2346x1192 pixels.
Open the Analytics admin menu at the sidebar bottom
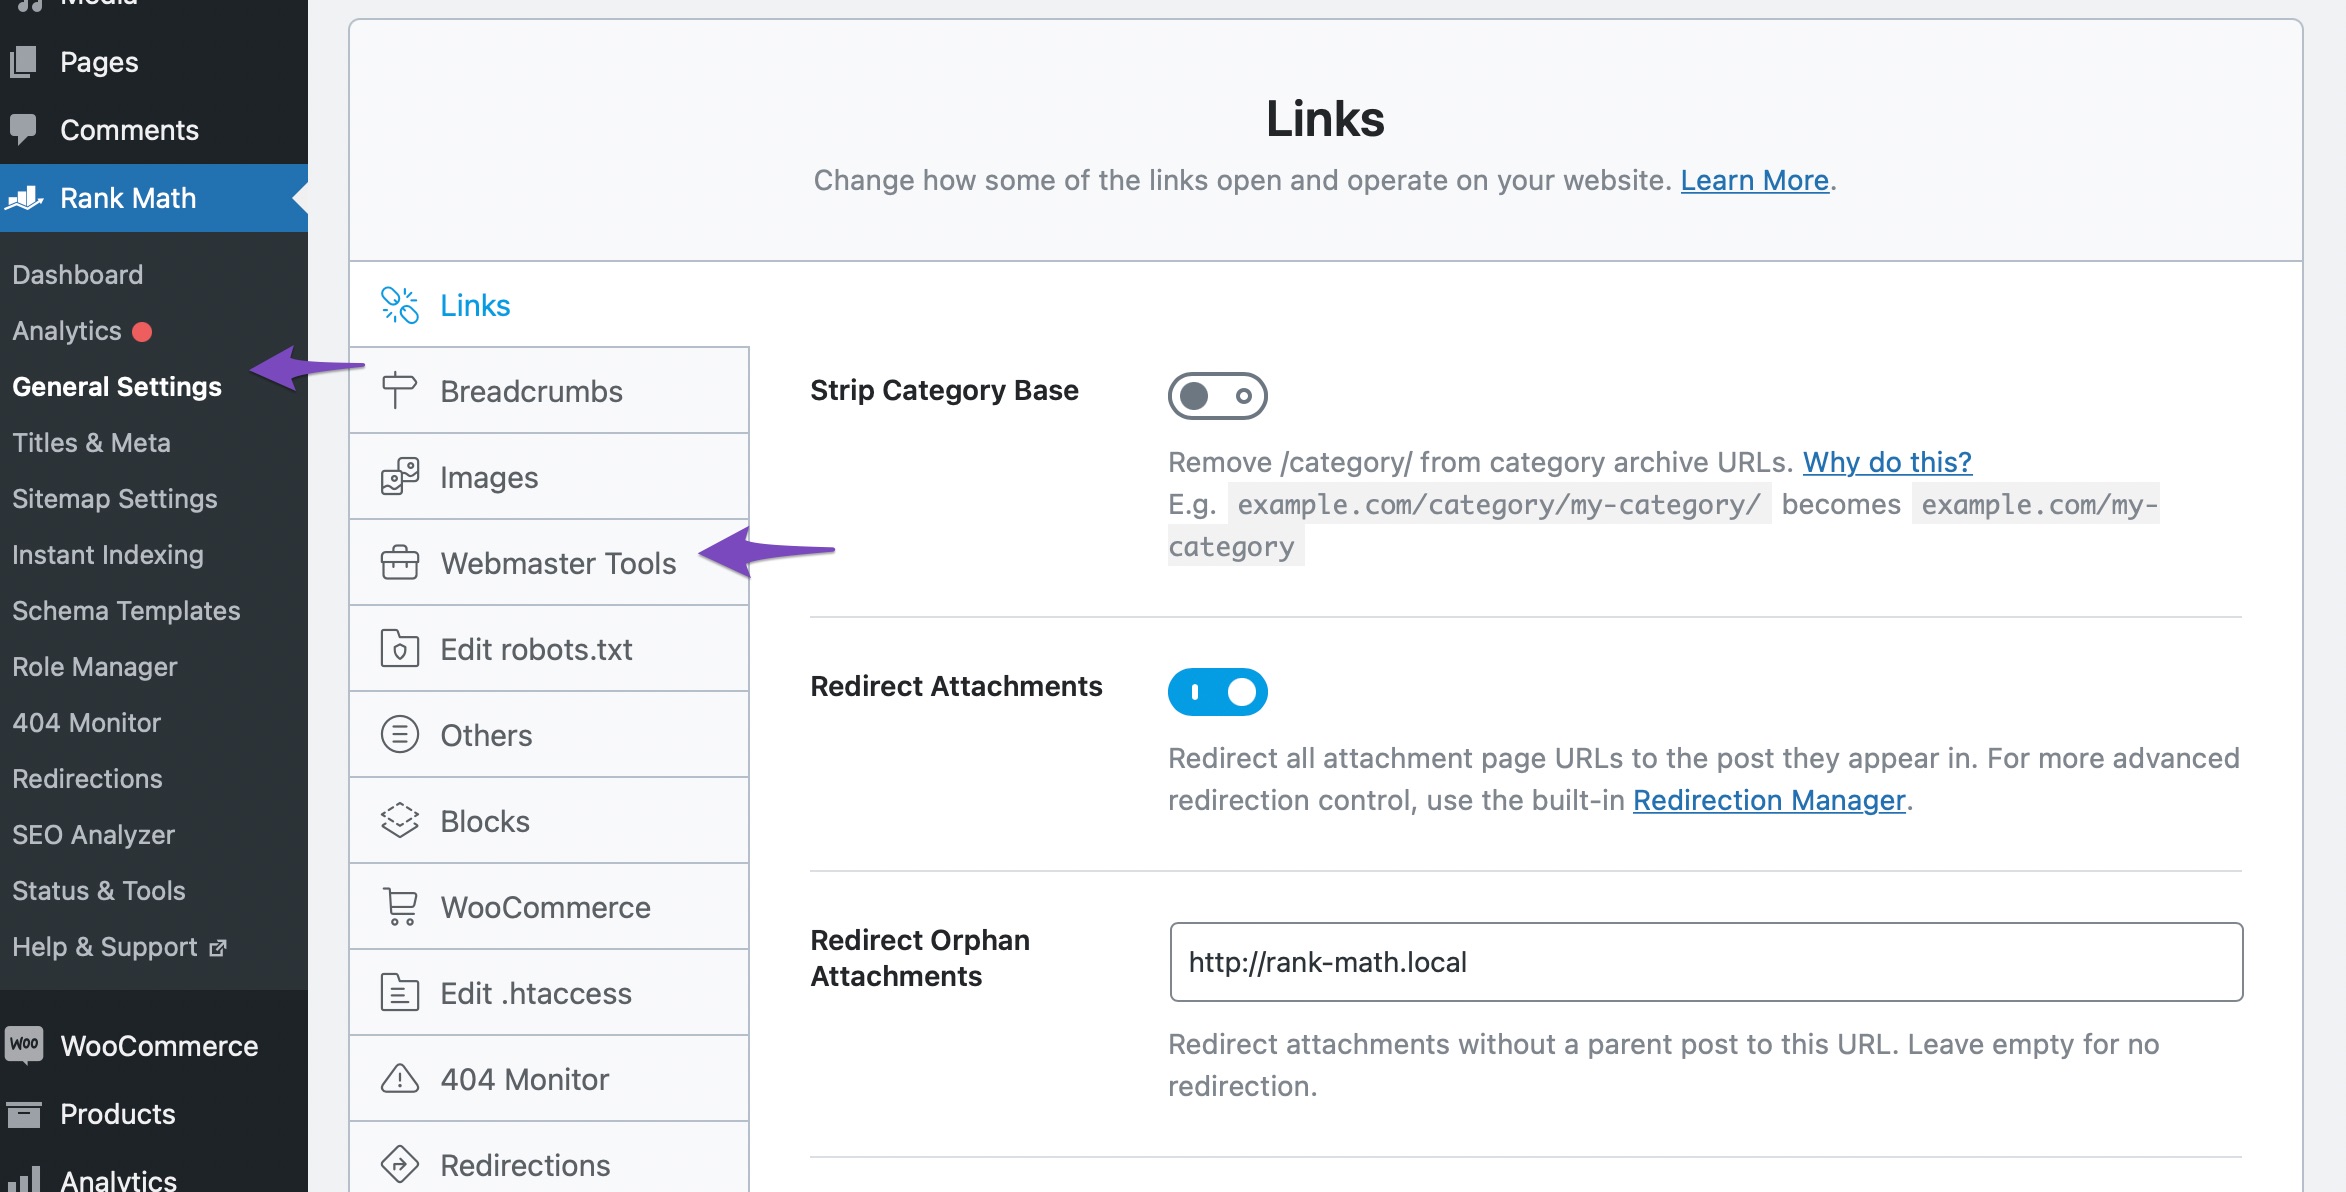(x=154, y=1172)
